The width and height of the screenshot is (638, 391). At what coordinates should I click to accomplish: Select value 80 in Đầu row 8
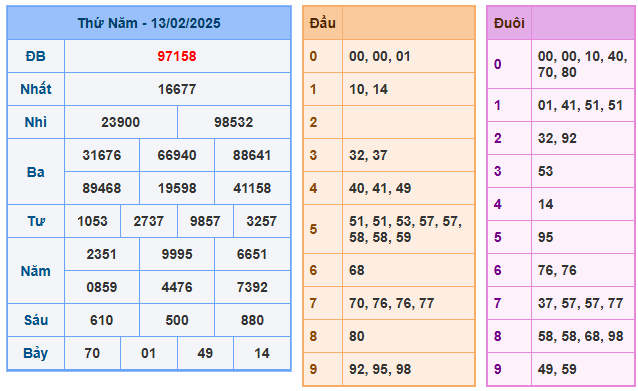pyautogui.click(x=356, y=336)
